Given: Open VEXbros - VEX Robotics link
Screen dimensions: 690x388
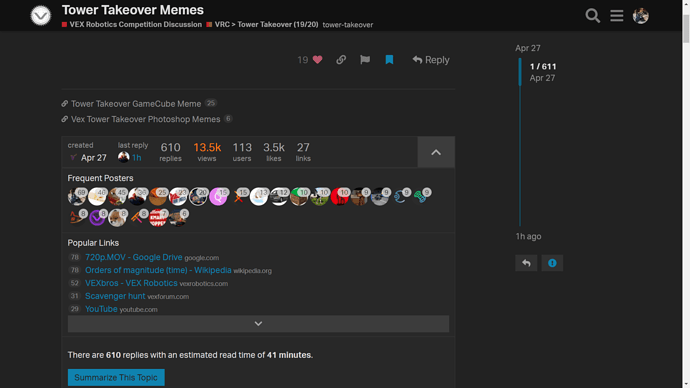Looking at the screenshot, I should 131,283.
